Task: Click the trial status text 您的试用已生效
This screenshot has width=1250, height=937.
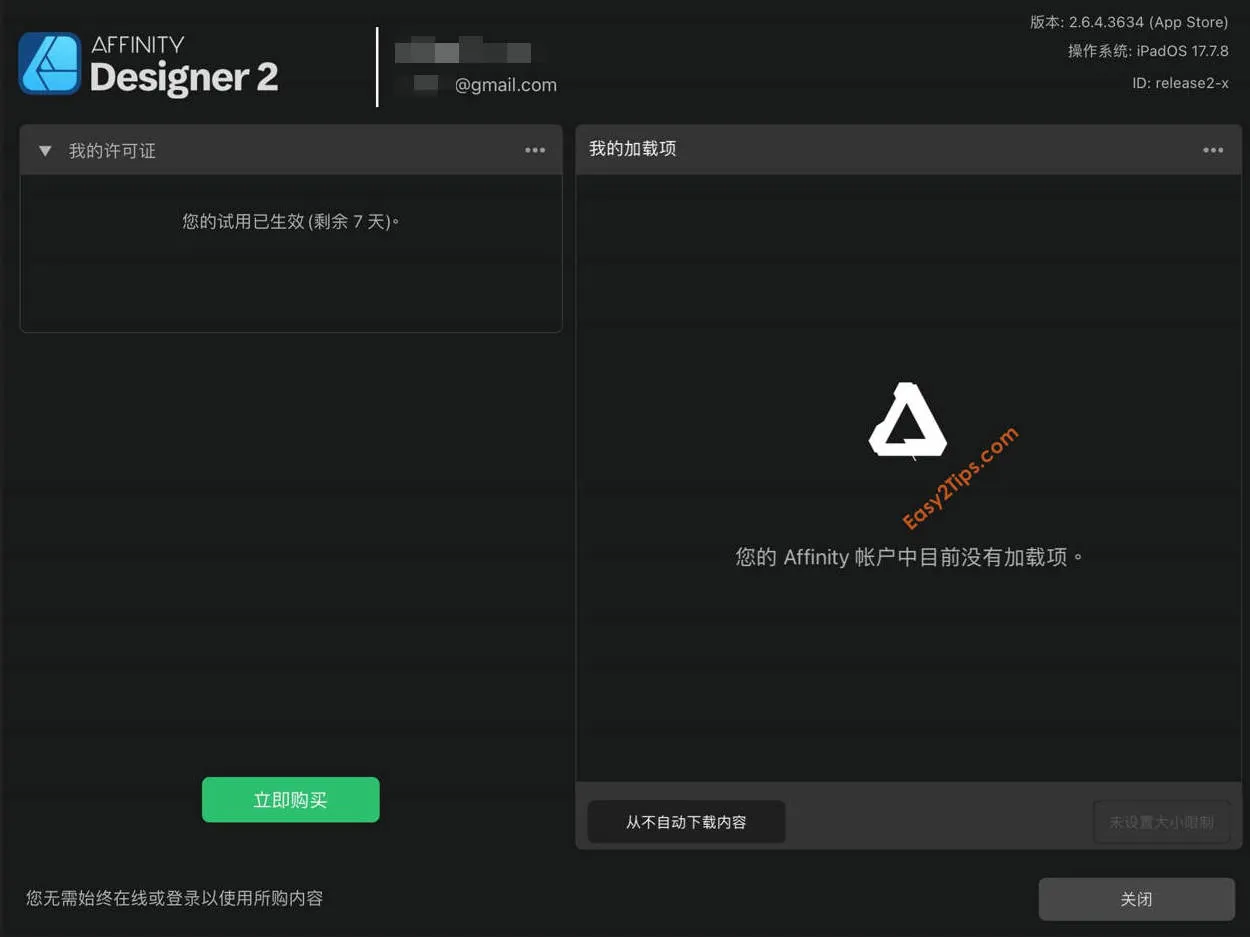Action: (291, 221)
